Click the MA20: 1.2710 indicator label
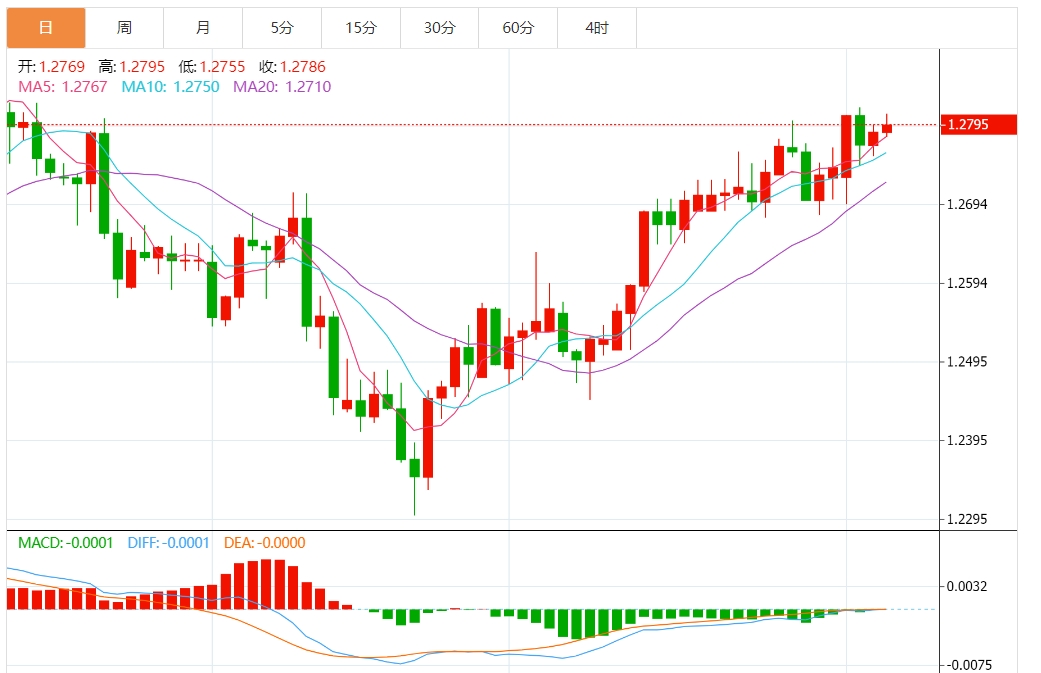Image resolution: width=1041 pixels, height=673 pixels. pos(282,87)
